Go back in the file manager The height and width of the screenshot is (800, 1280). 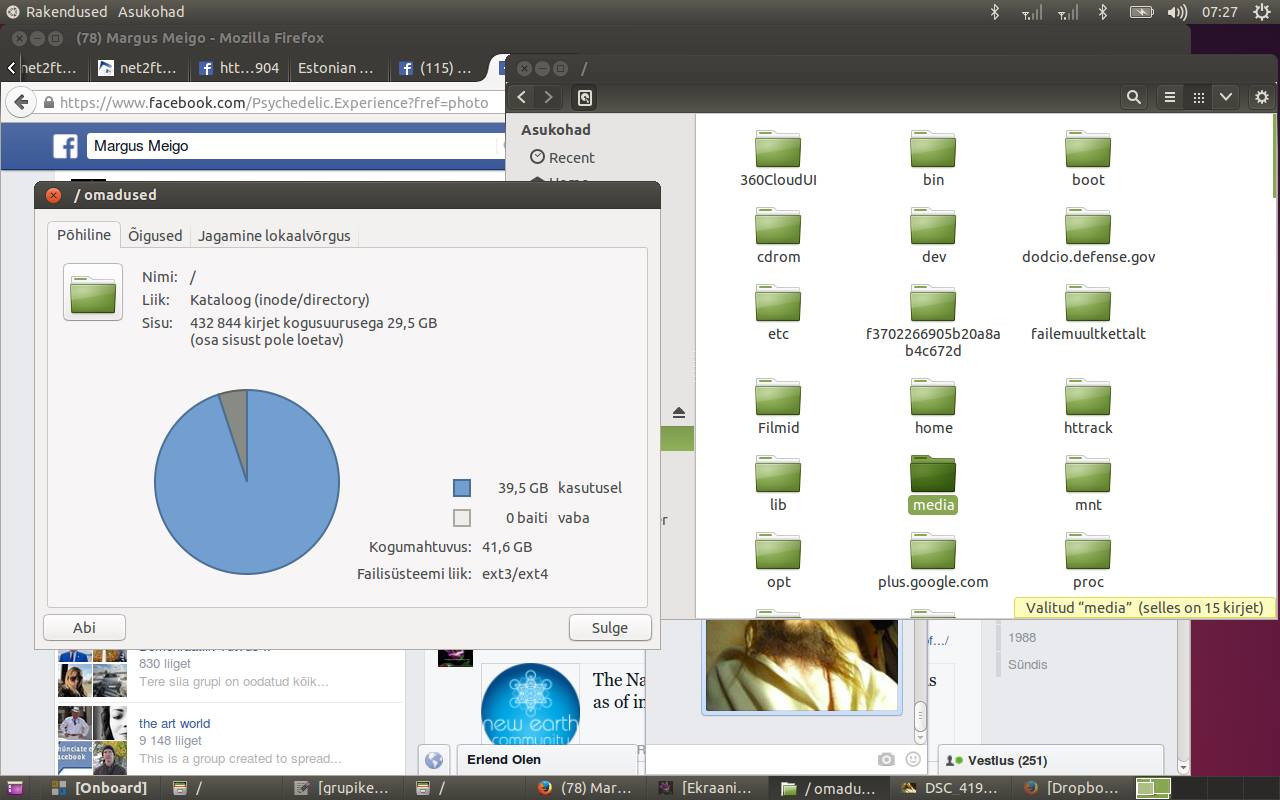tap(522, 97)
